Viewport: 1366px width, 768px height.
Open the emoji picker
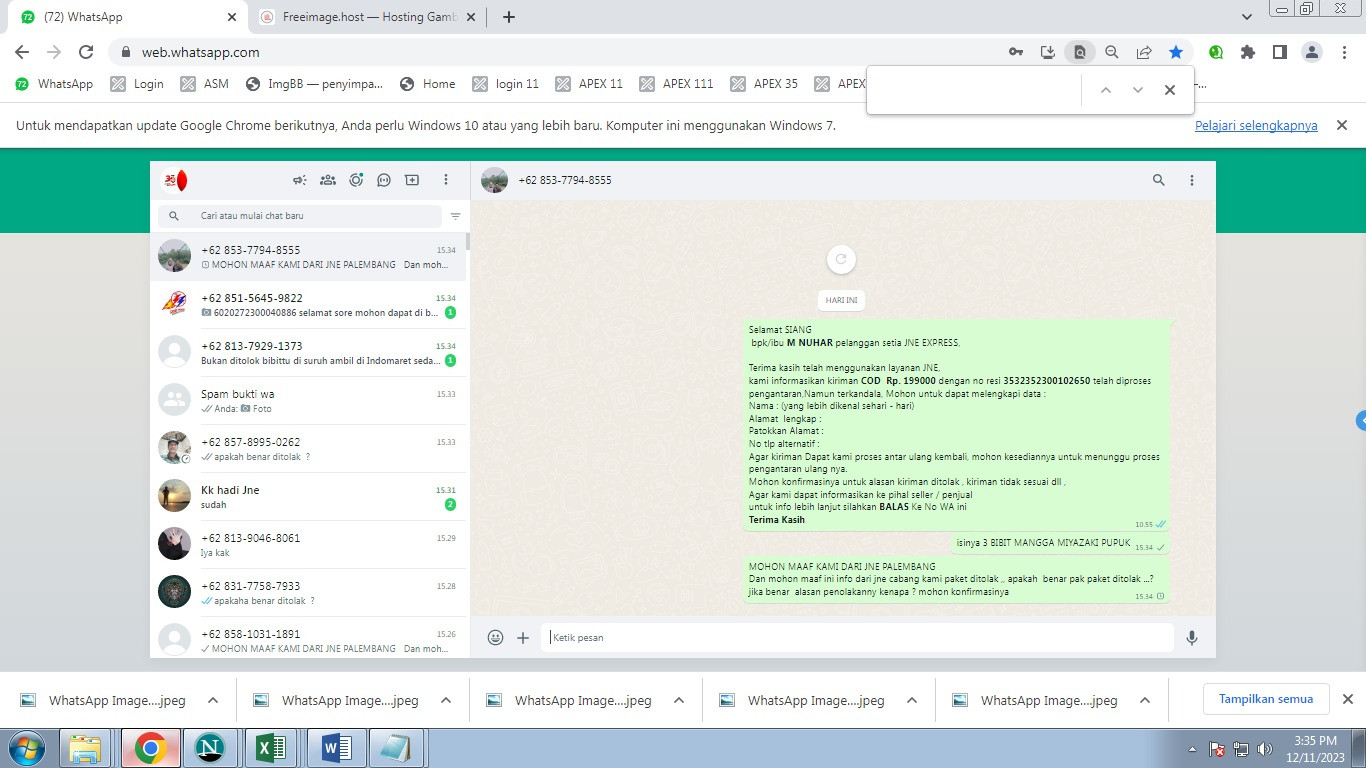(495, 637)
